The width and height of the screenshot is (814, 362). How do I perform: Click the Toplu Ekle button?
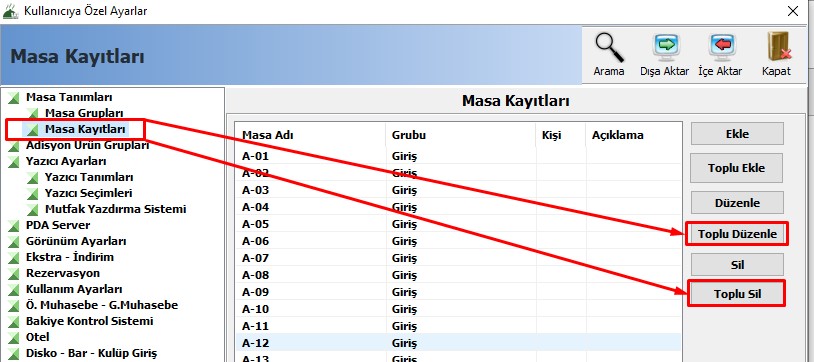[737, 168]
